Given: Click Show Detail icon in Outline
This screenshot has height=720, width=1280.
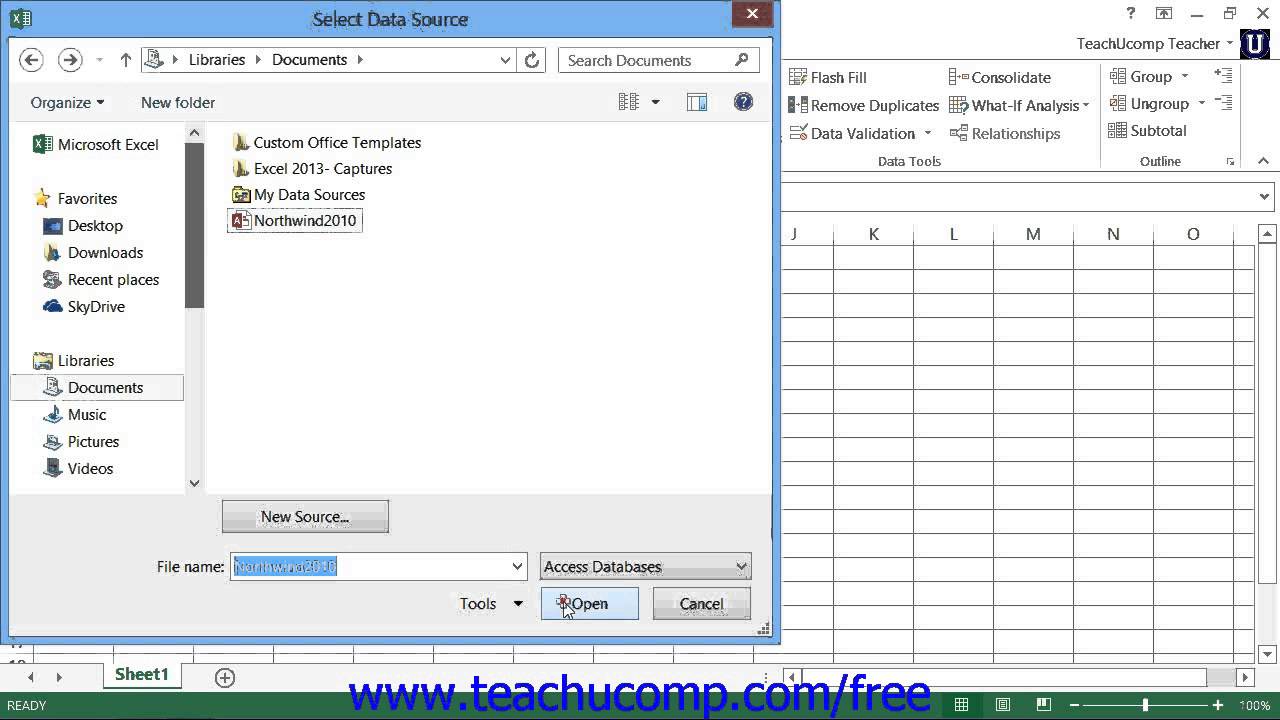Looking at the screenshot, I should click(1223, 75).
